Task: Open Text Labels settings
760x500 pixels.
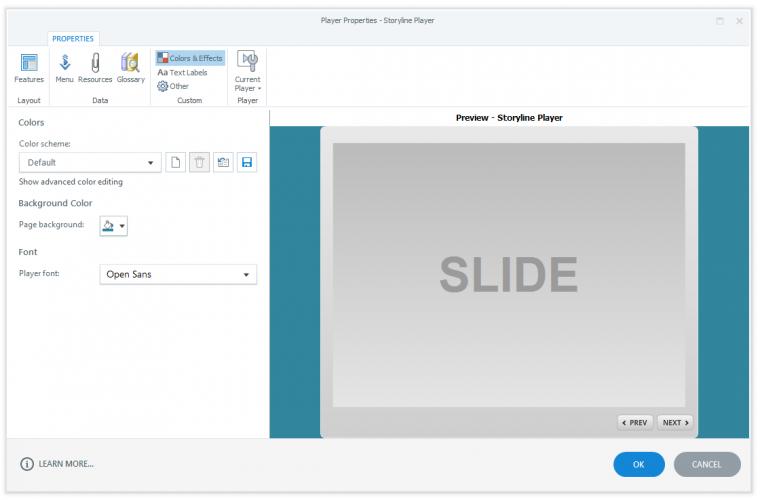Action: [182, 73]
